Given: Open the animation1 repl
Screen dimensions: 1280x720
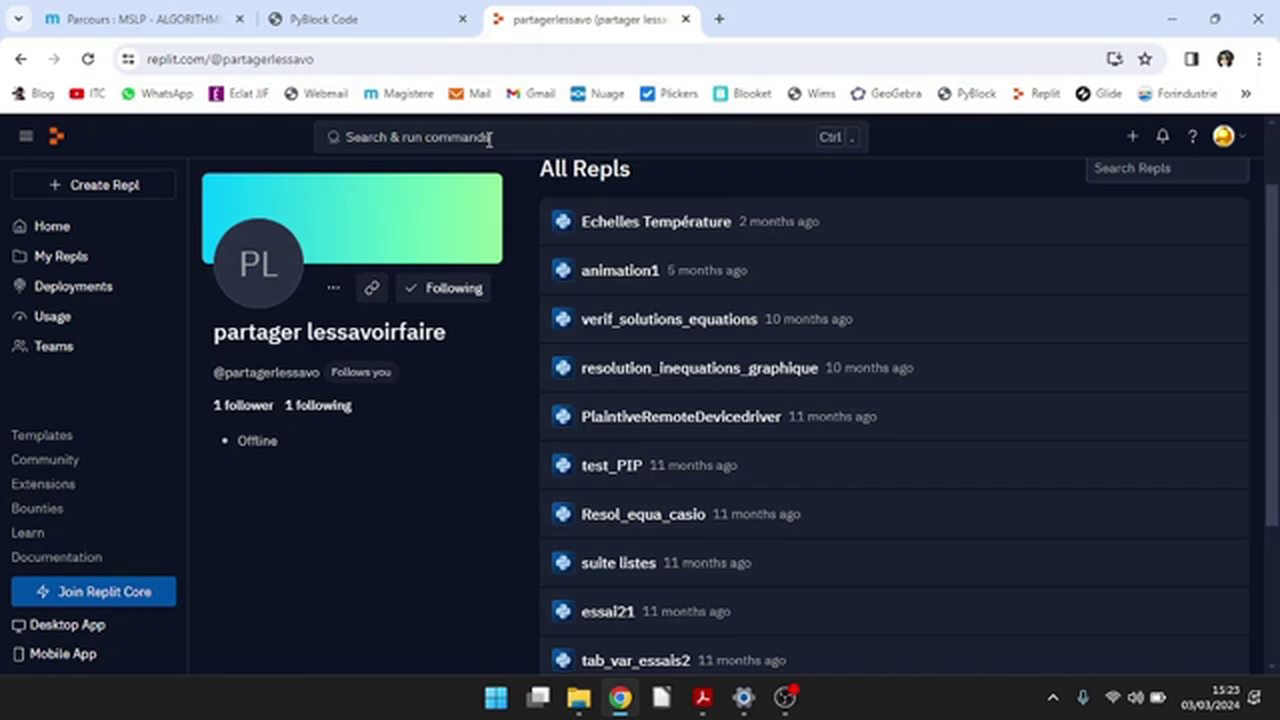Looking at the screenshot, I should pos(619,270).
